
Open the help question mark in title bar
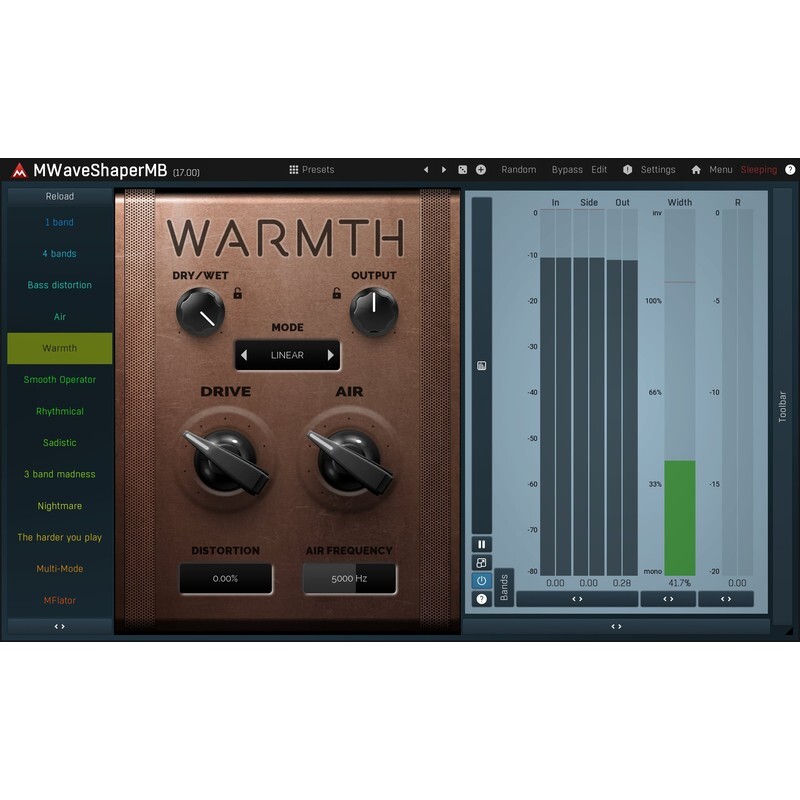(790, 170)
